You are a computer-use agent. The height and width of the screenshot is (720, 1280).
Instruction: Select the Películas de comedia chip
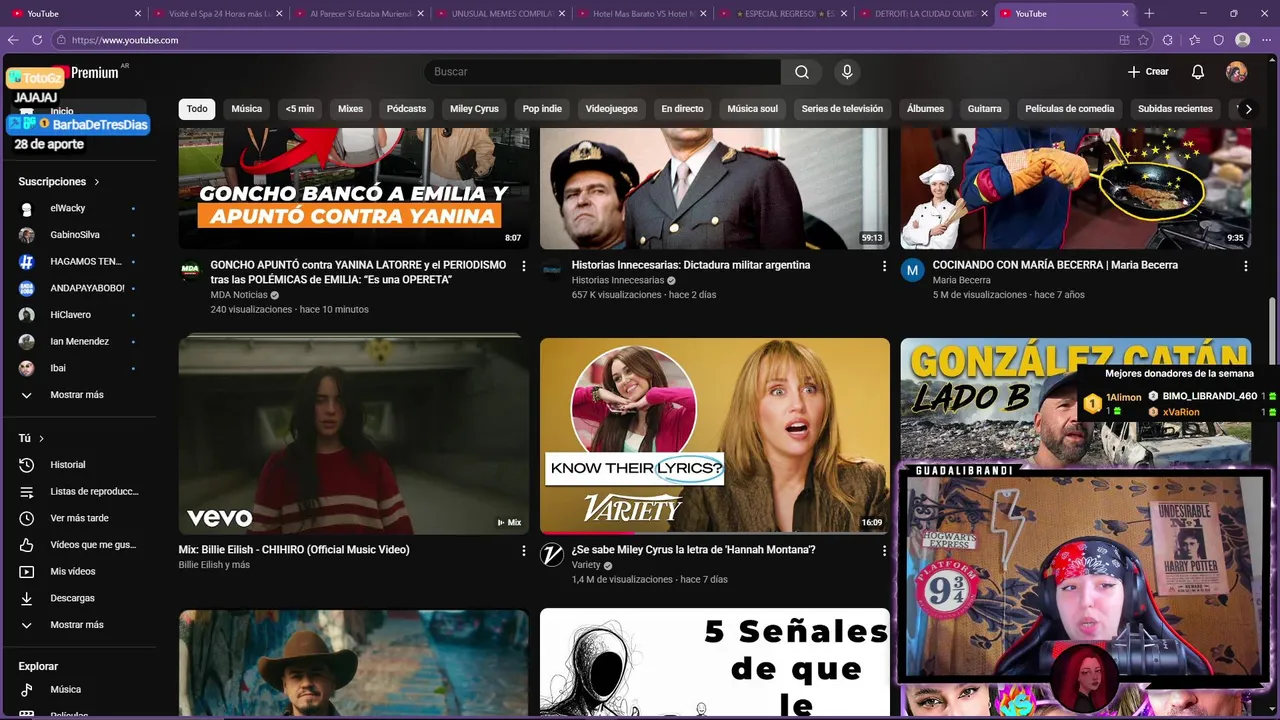click(1069, 109)
